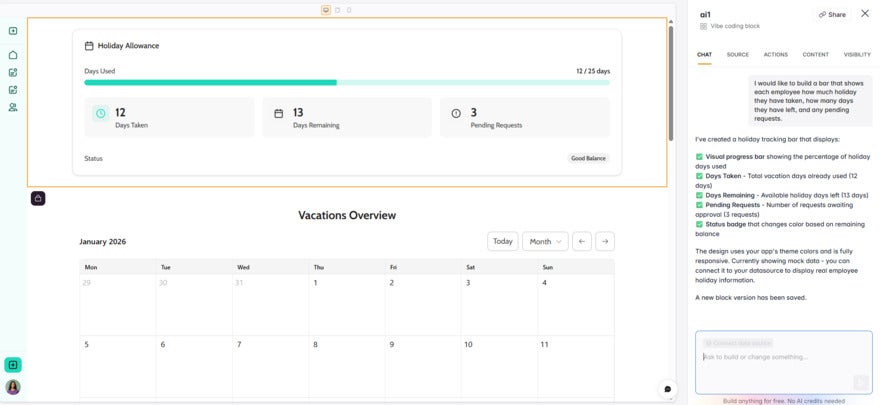This screenshot has width=880, height=405.
Task: Click the clock icon in Days Taken card
Action: [100, 113]
